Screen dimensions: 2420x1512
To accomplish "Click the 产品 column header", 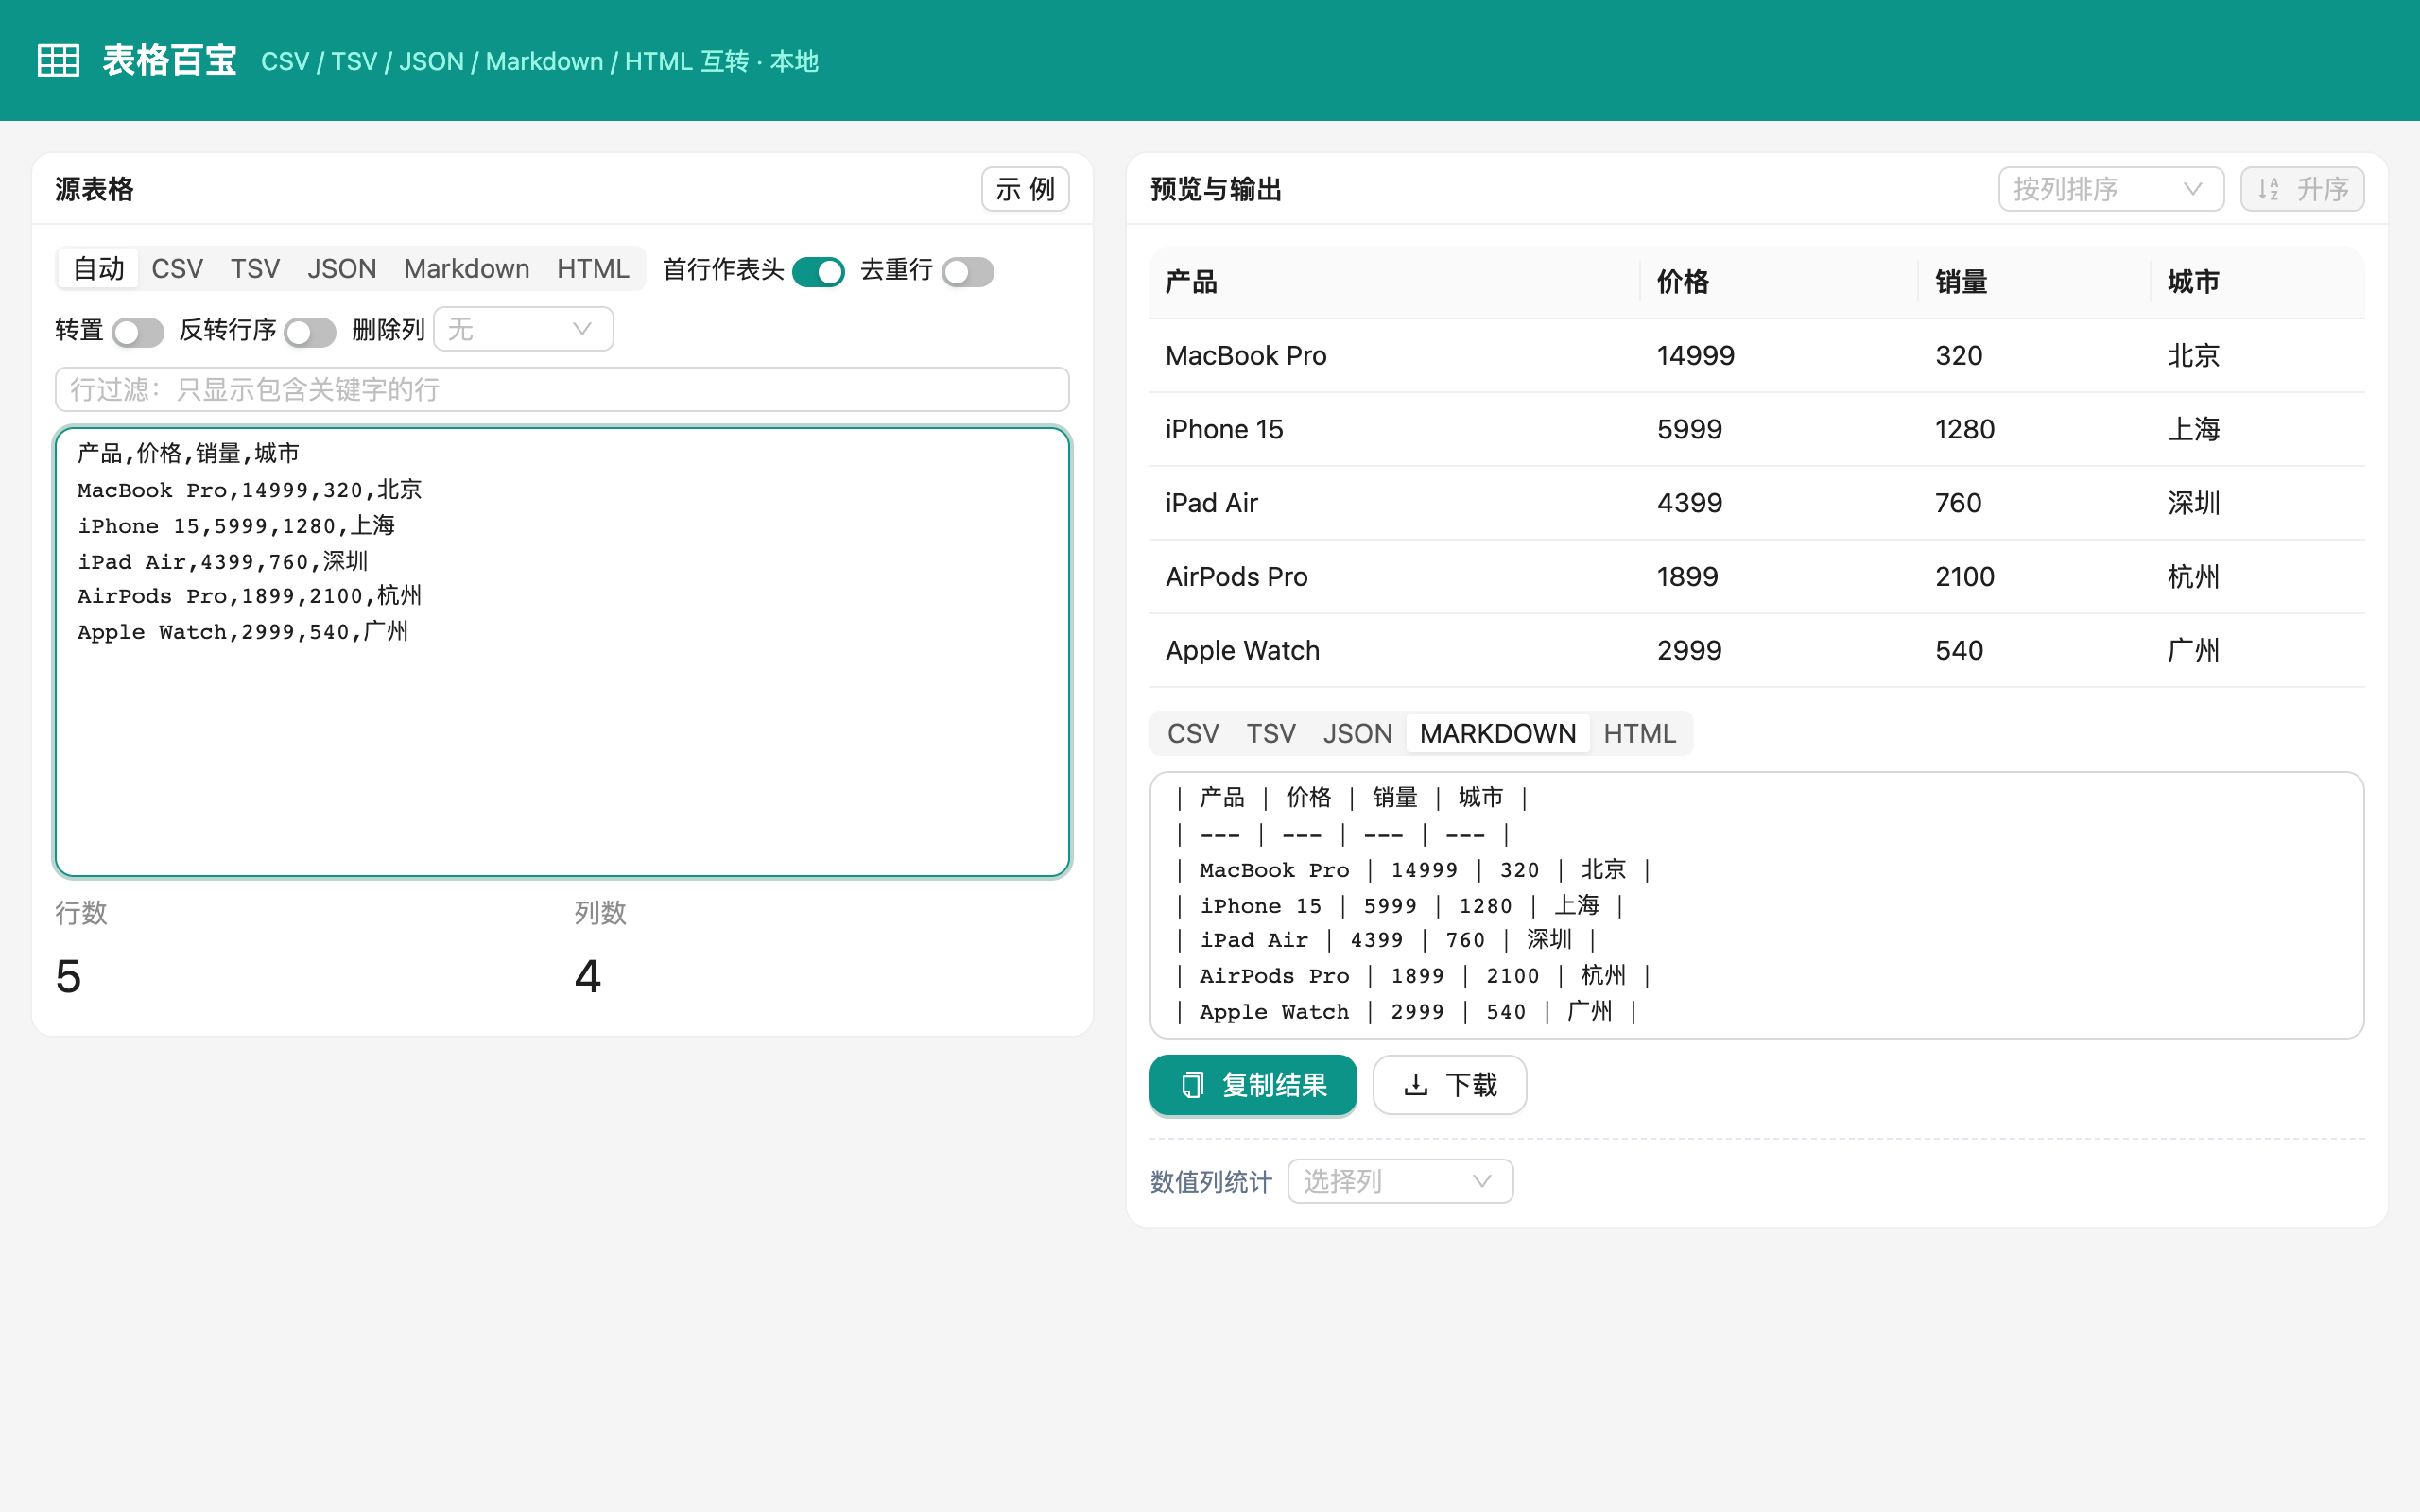I will tap(1394, 282).
